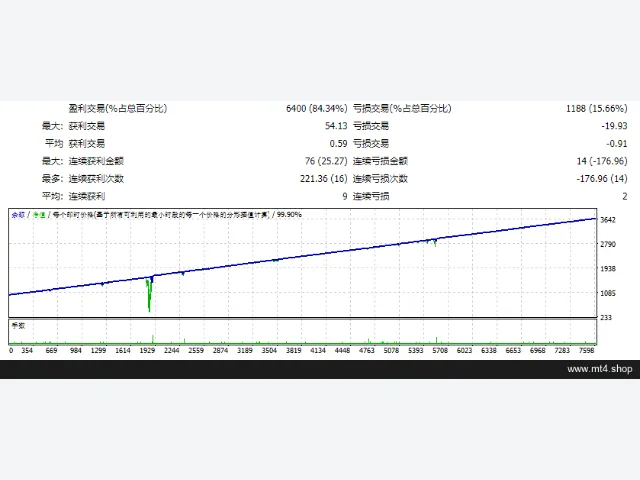This screenshot has height=480, width=640.
Task: Click the 2790 y-axis label
Action: [608, 244]
